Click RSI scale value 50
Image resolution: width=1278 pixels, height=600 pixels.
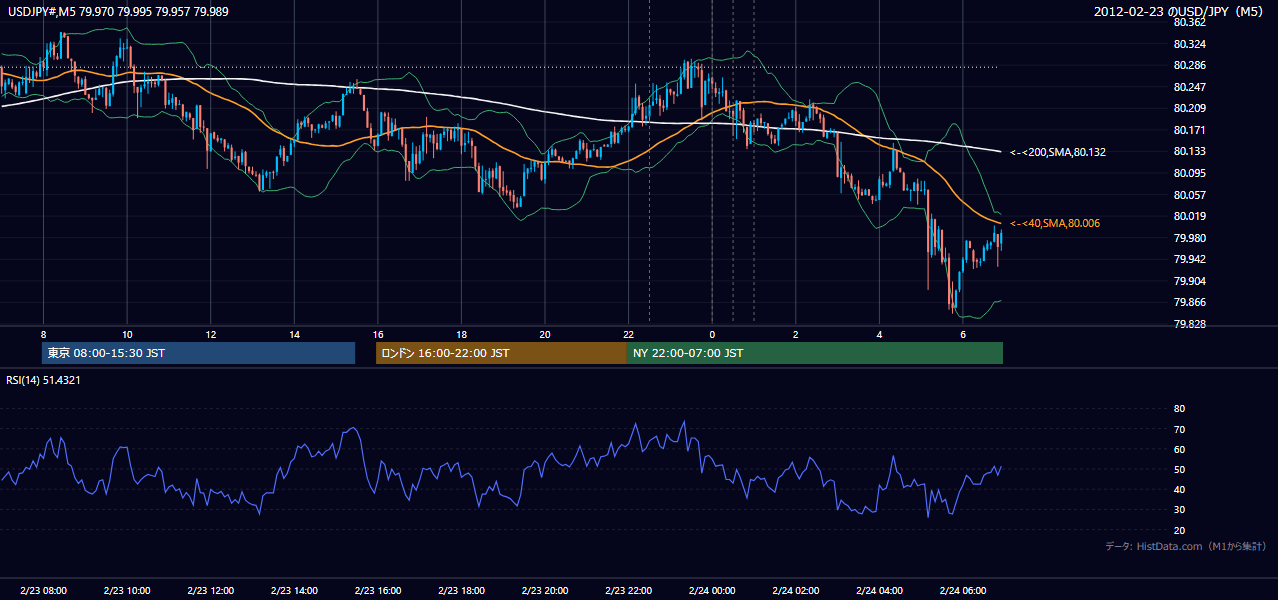click(1179, 469)
